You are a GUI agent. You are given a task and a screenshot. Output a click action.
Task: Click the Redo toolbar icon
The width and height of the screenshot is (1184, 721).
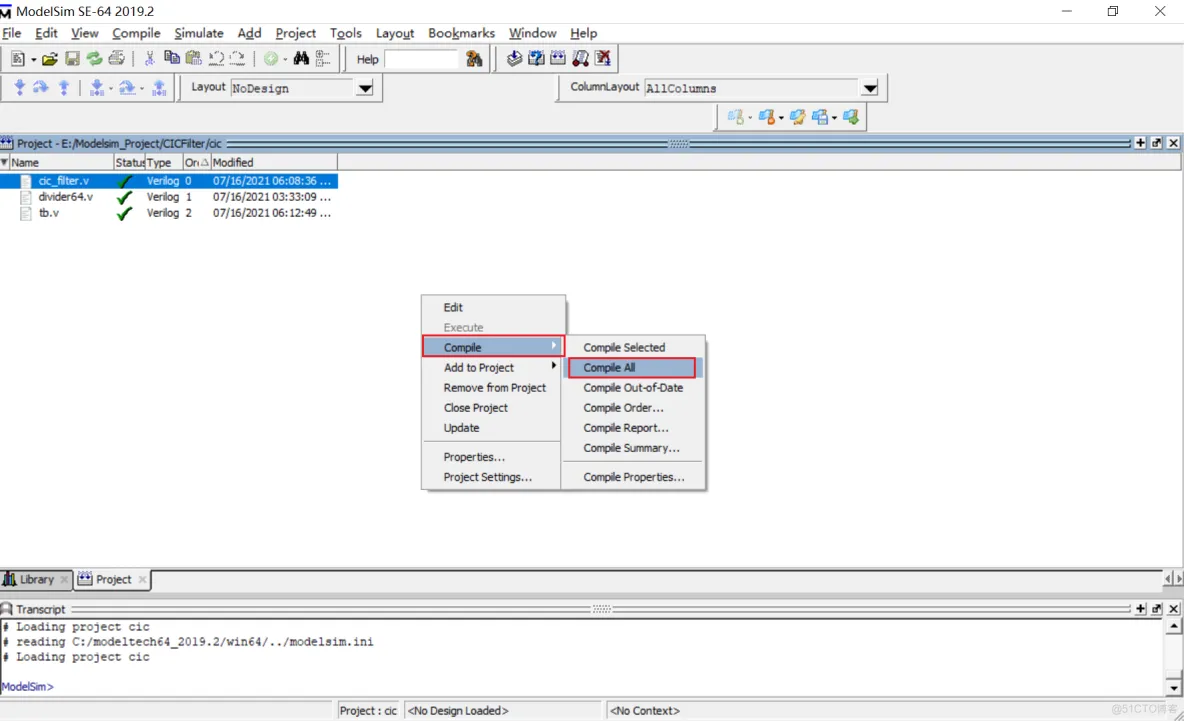click(238, 58)
